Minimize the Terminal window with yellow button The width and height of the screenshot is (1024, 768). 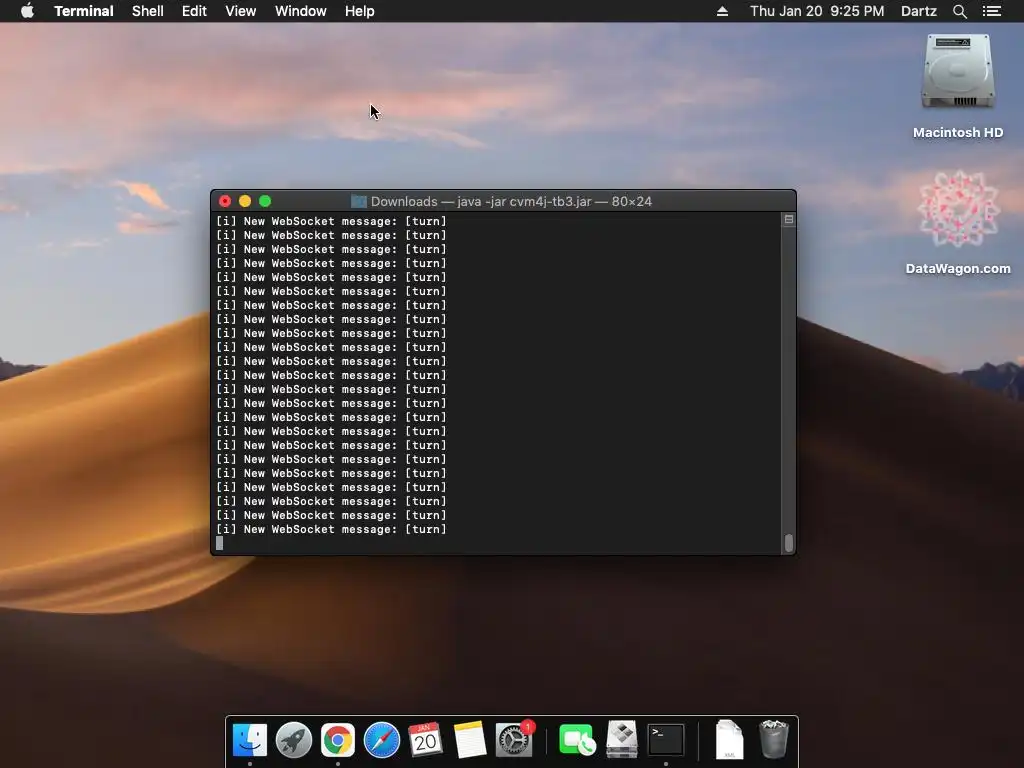(245, 201)
